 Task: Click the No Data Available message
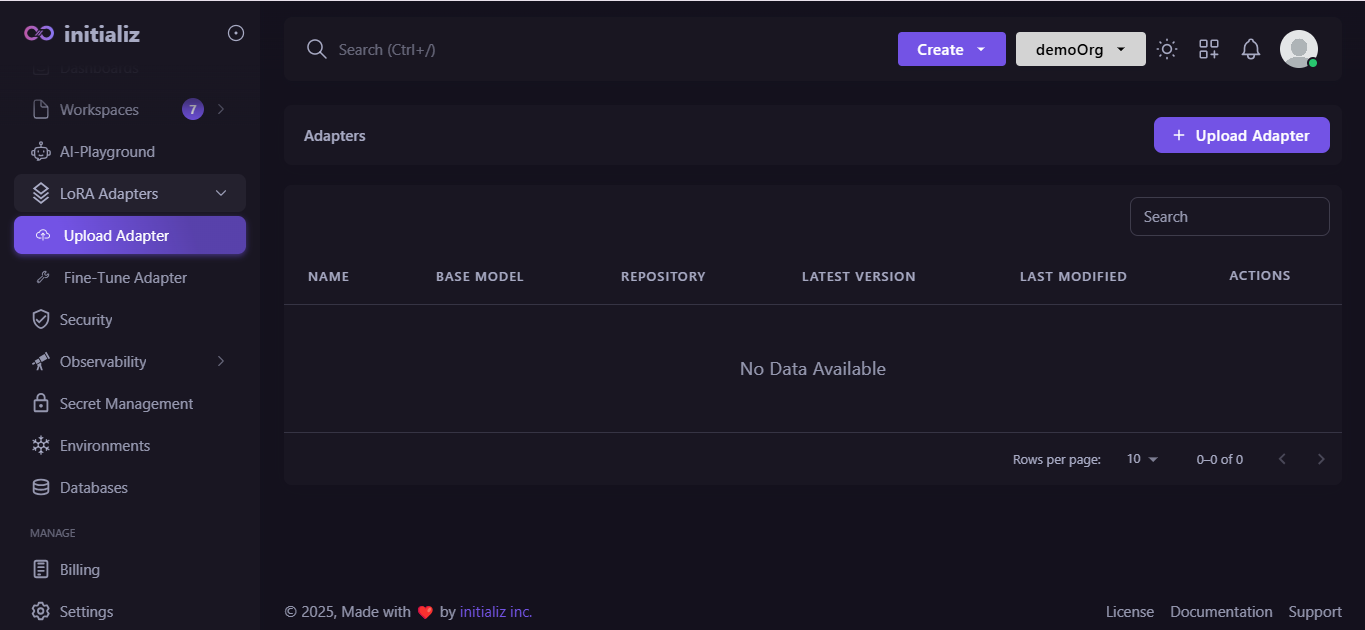[813, 369]
